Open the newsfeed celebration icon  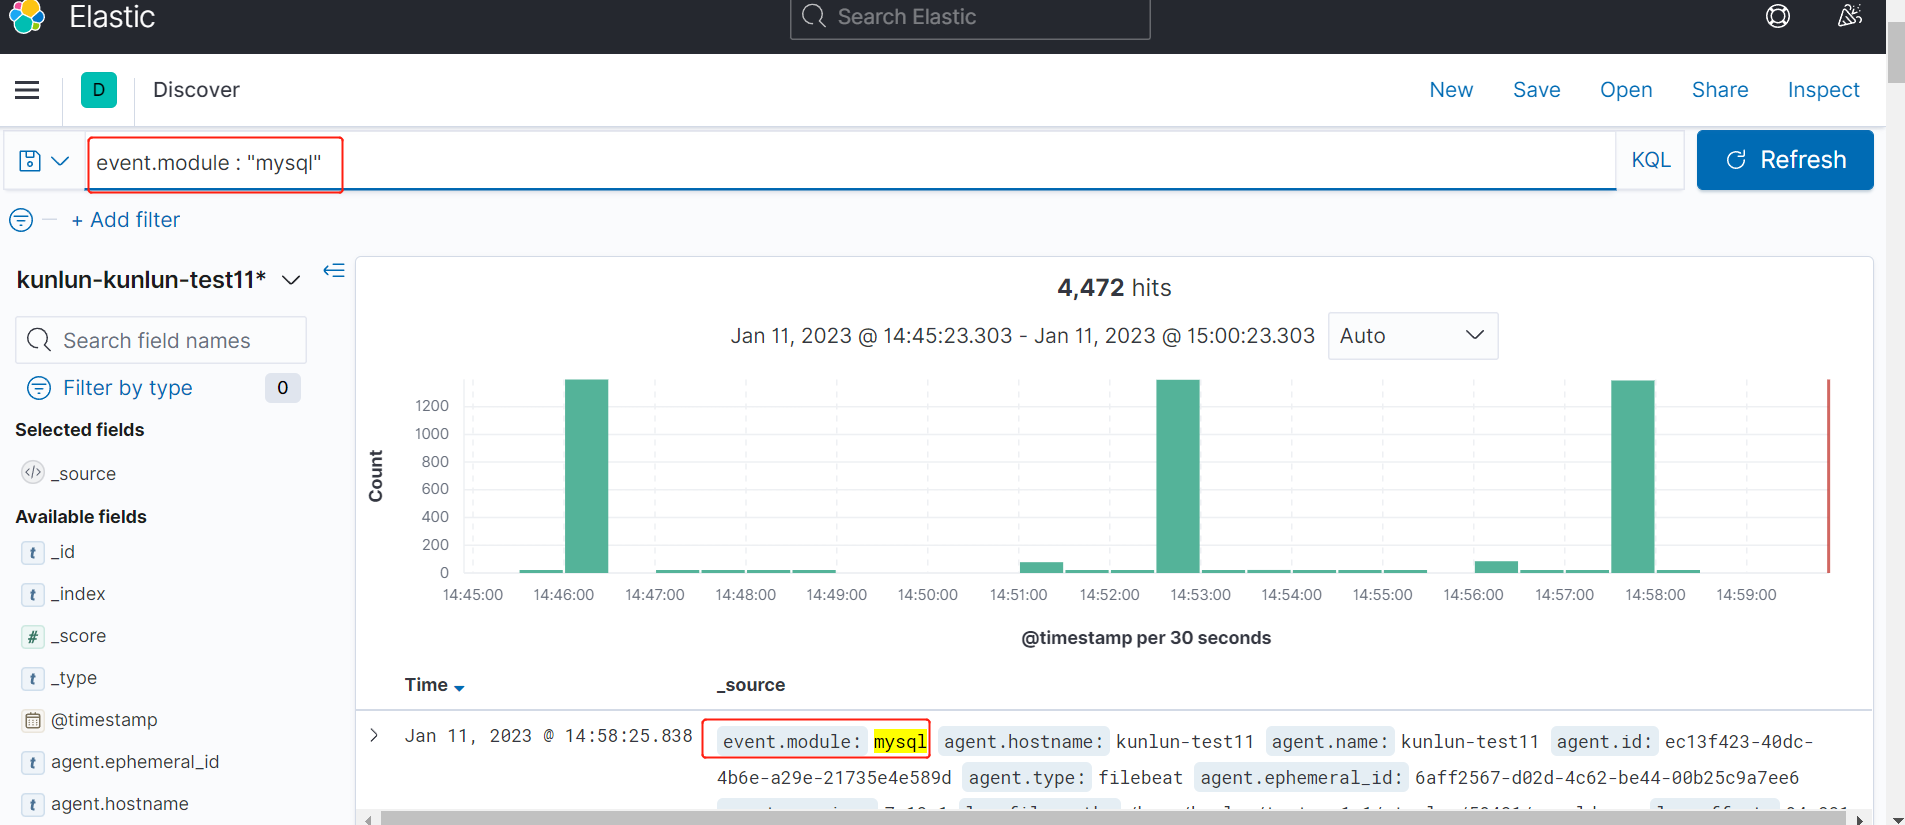(1850, 16)
